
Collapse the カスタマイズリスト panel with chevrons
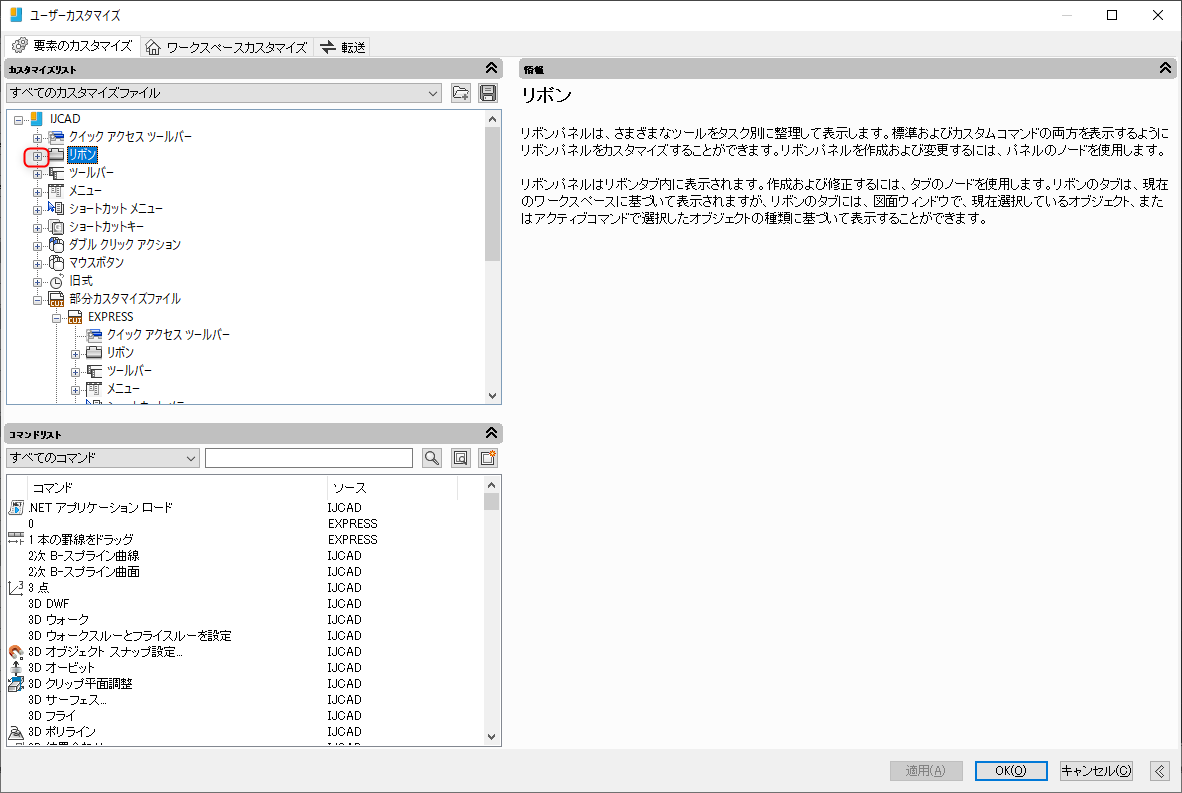491,69
